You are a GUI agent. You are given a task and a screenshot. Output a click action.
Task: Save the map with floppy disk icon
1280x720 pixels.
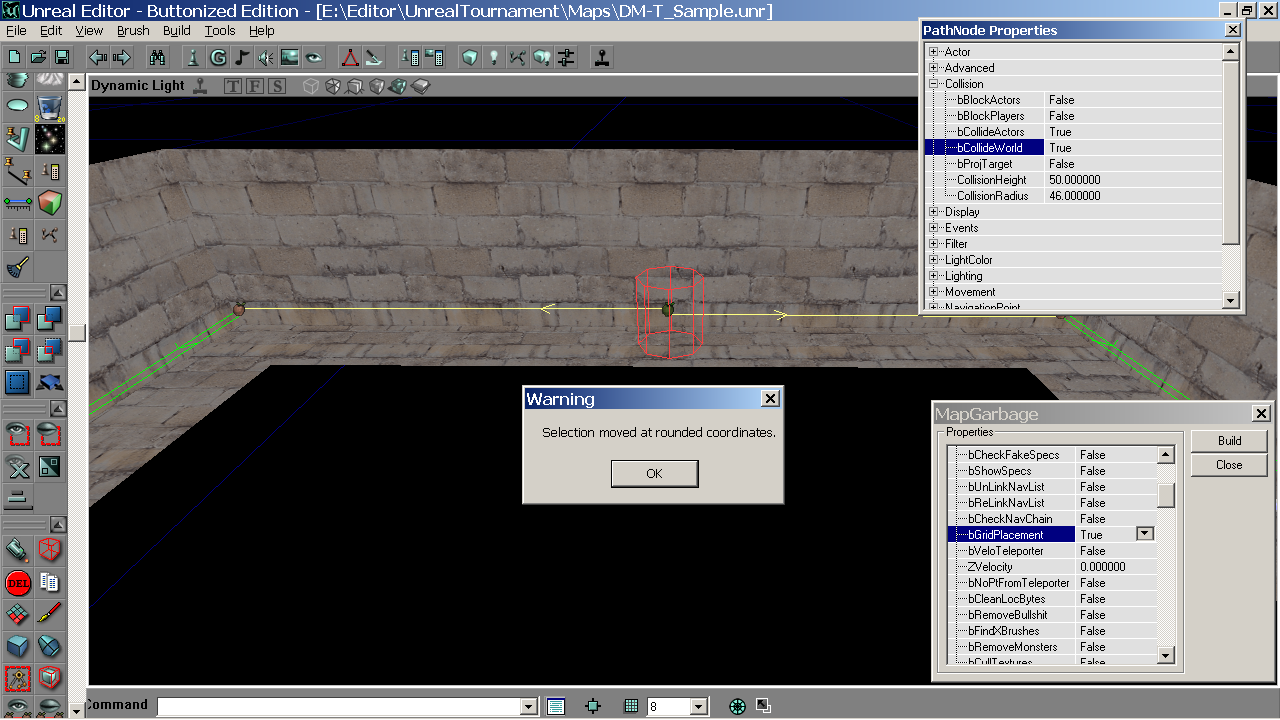[x=61, y=57]
